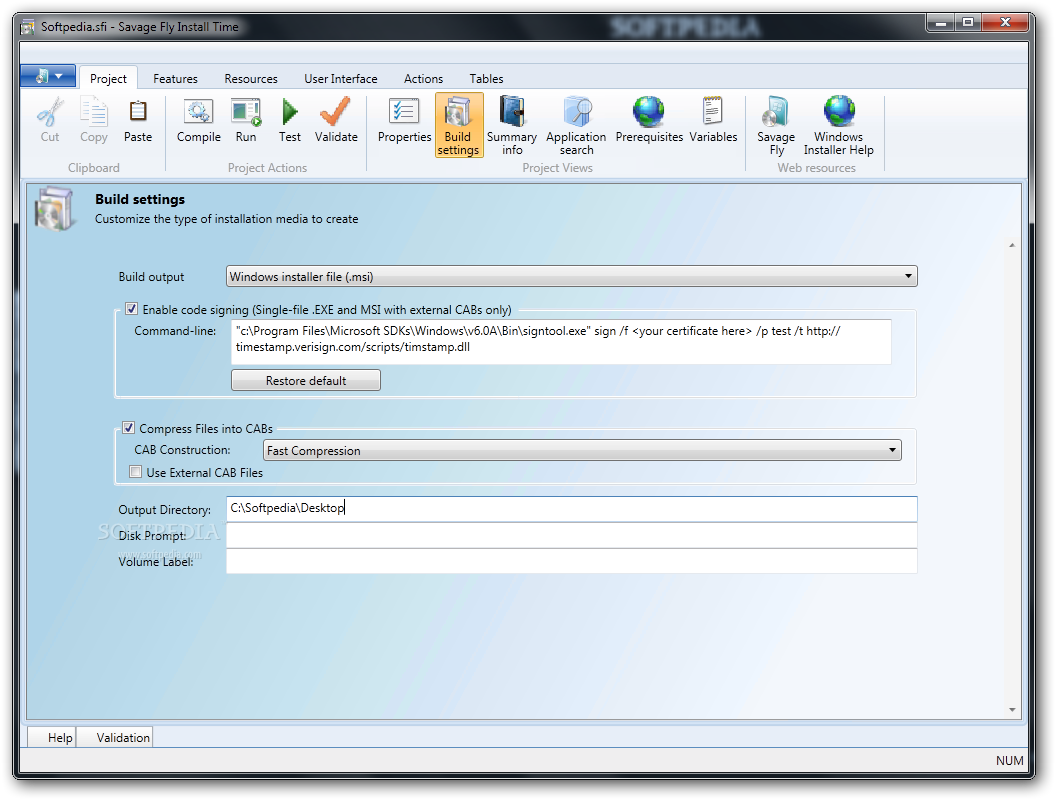This screenshot has width=1056, height=800.
Task: Click the scroll up arrow of the panel
Action: pyautogui.click(x=1012, y=245)
